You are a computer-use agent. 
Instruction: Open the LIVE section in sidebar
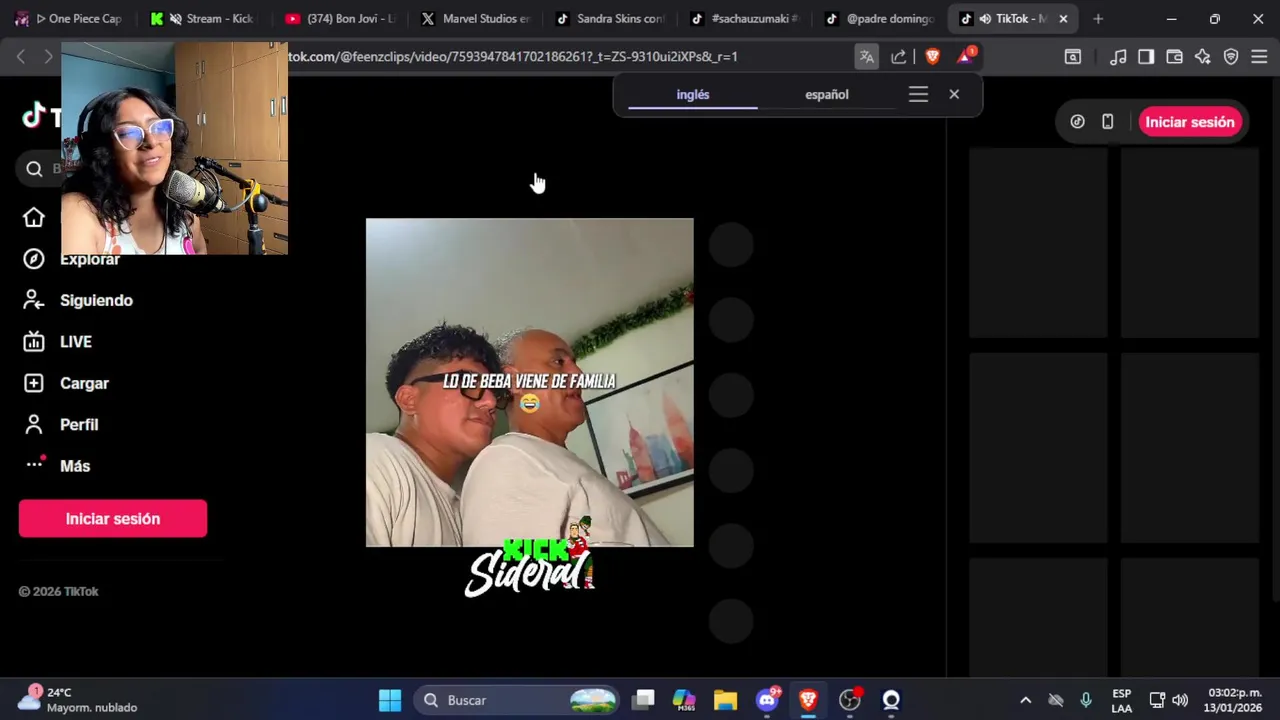point(58,342)
